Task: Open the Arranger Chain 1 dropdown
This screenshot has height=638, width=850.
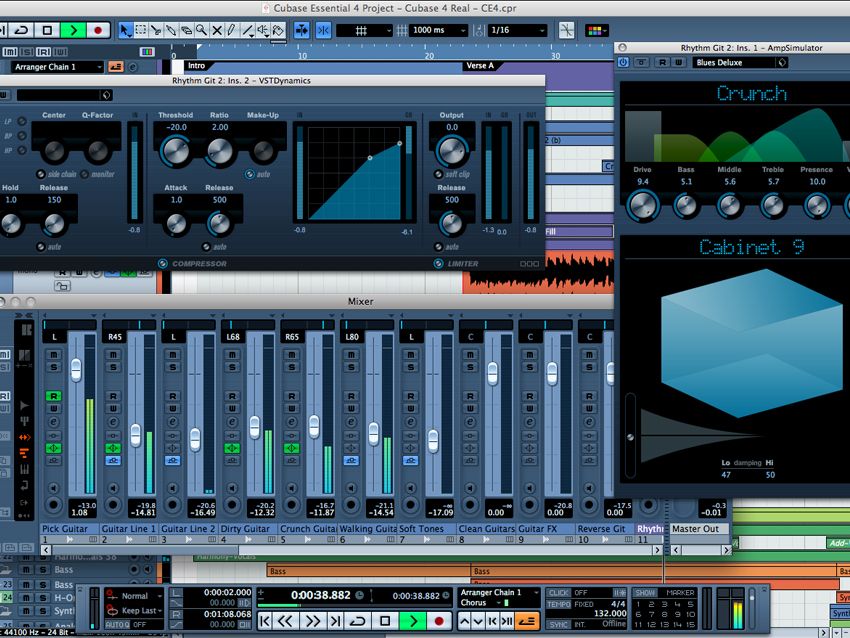Action: [57, 67]
